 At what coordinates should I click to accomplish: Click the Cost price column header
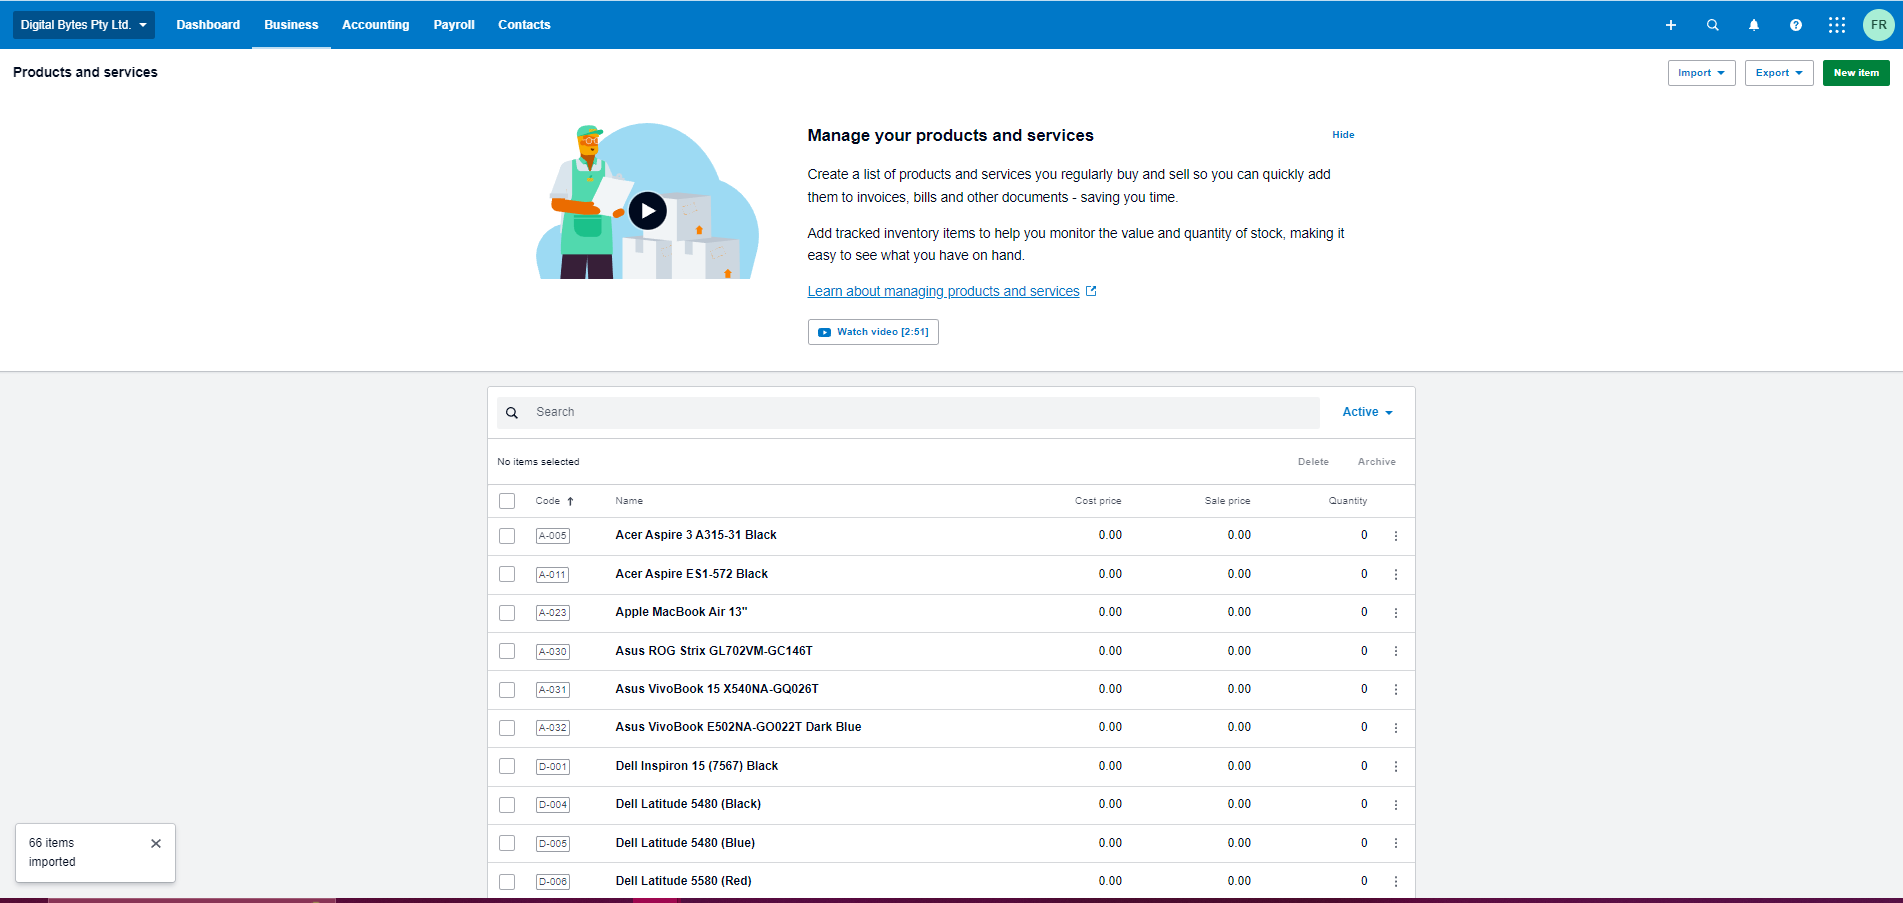(x=1098, y=501)
